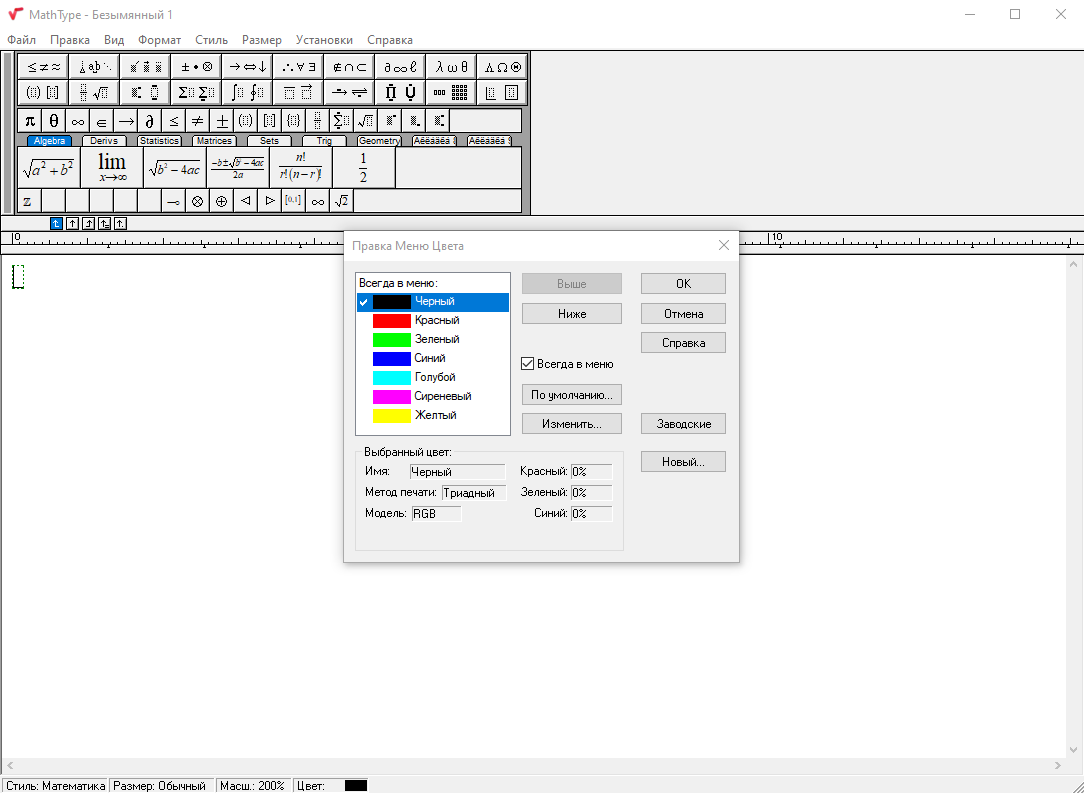Switch to the Geometry tab
This screenshot has width=1084, height=793.
380,141
